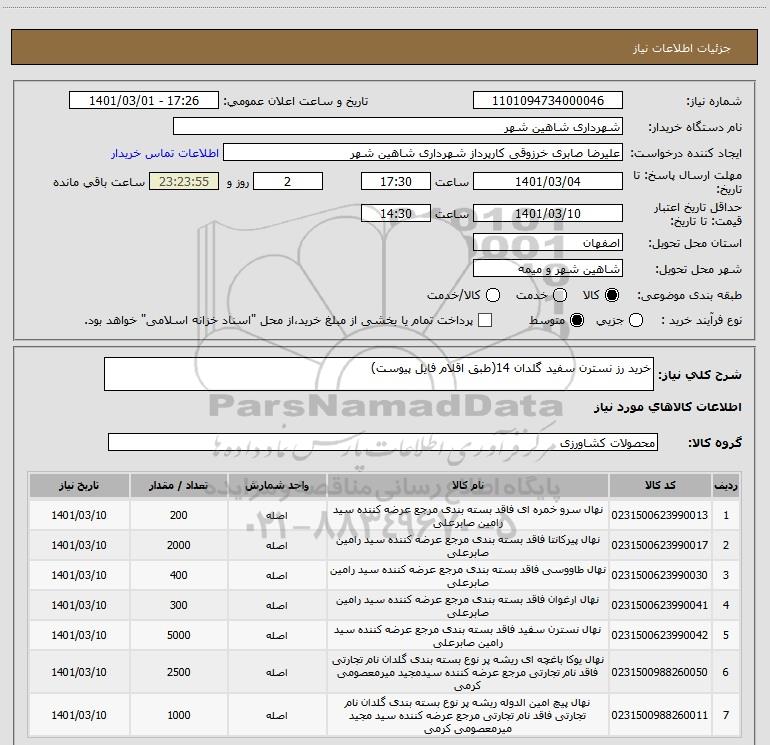770x745 pixels.
Task: Tick the Islamic treasury bonds payment checkbox
Action: pos(485,320)
